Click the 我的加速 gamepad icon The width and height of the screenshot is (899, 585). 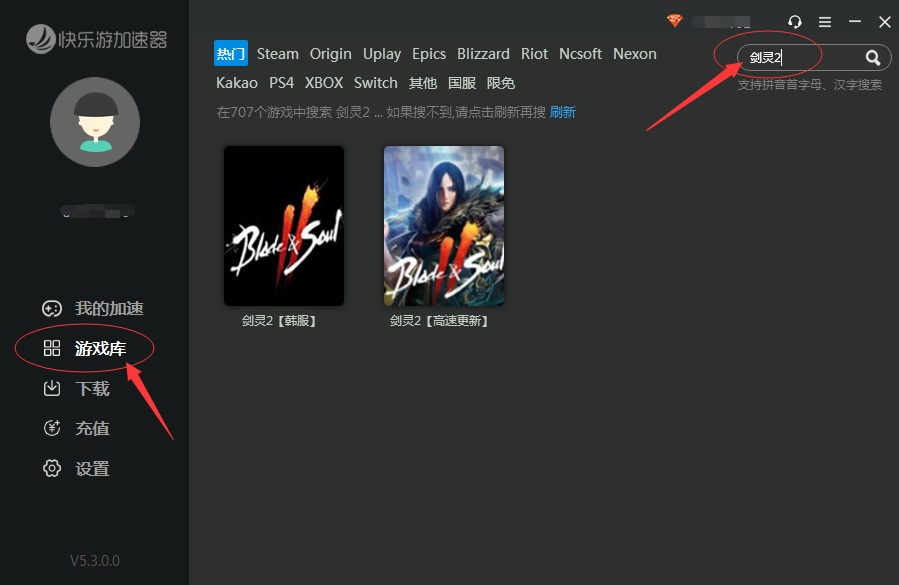tap(52, 309)
